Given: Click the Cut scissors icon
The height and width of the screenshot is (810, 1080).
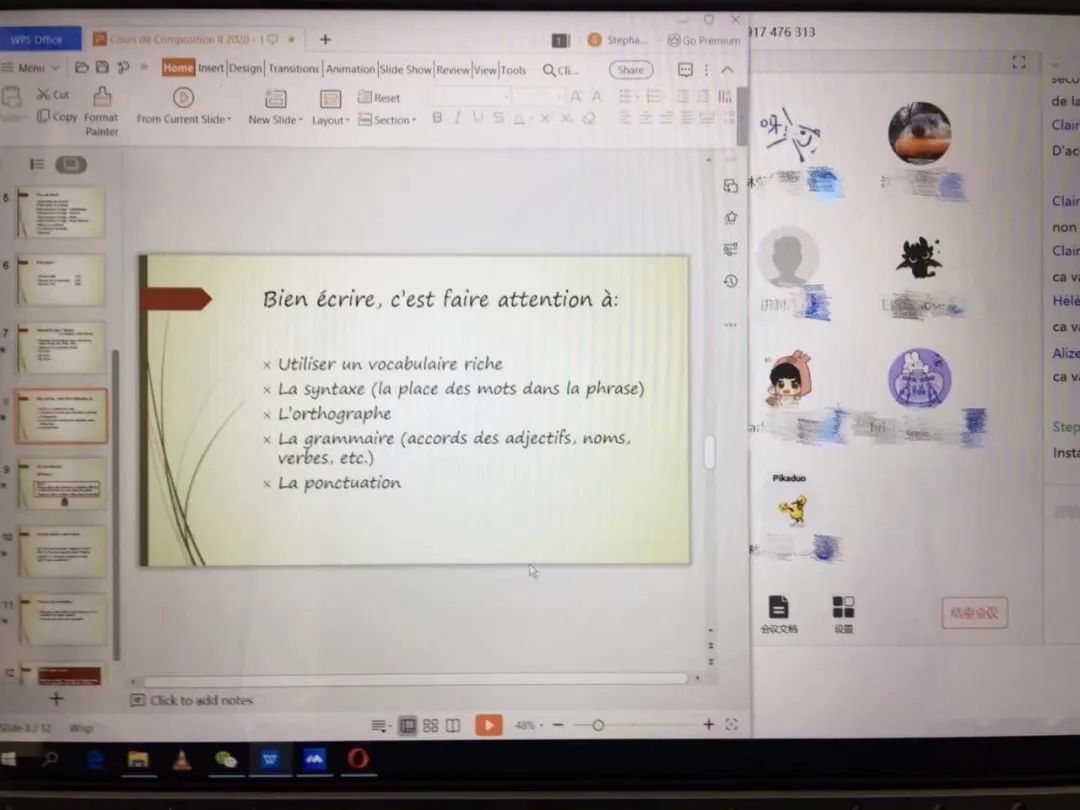Looking at the screenshot, I should tap(44, 95).
